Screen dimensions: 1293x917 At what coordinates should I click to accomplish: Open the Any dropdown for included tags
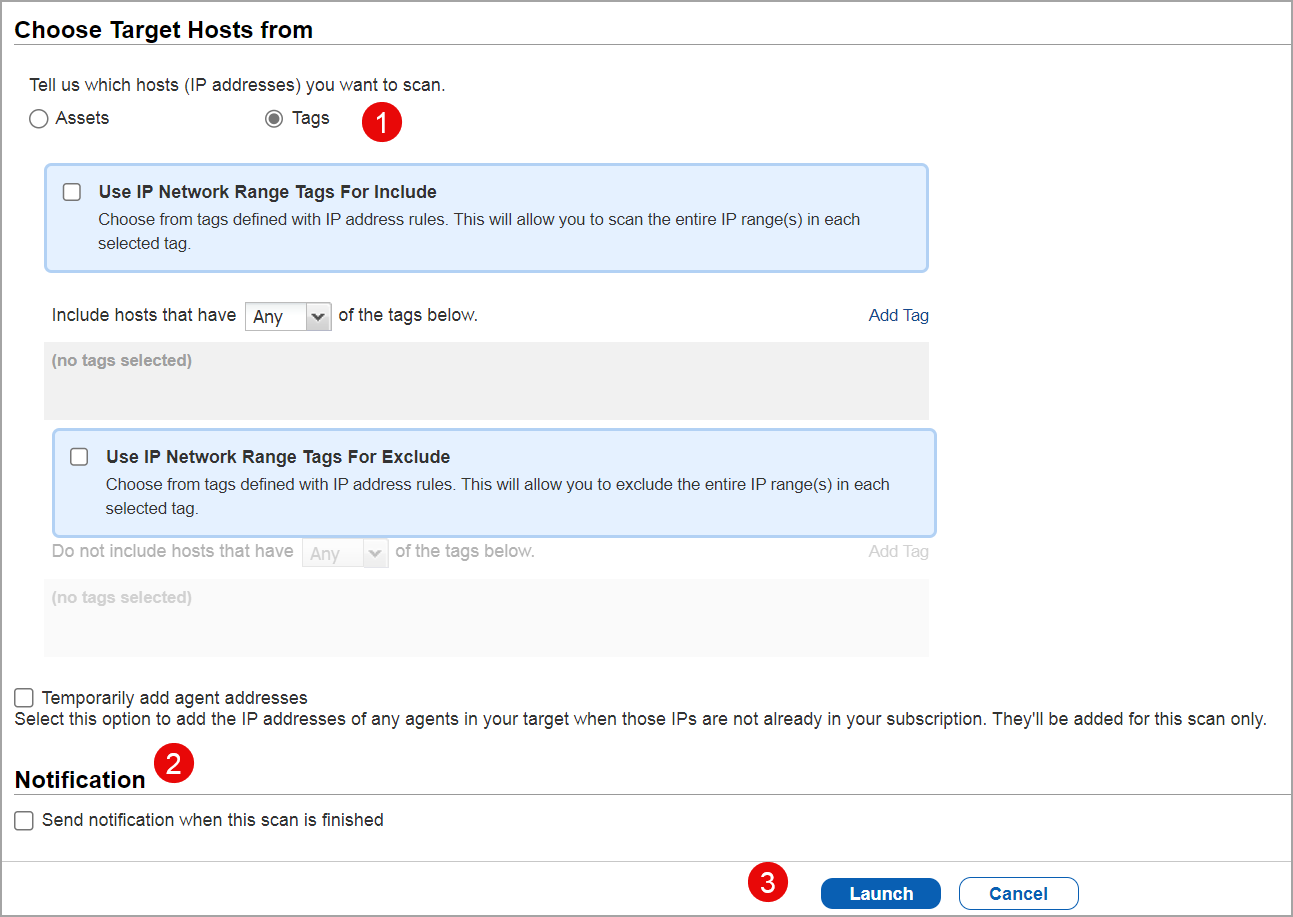pyautogui.click(x=288, y=316)
